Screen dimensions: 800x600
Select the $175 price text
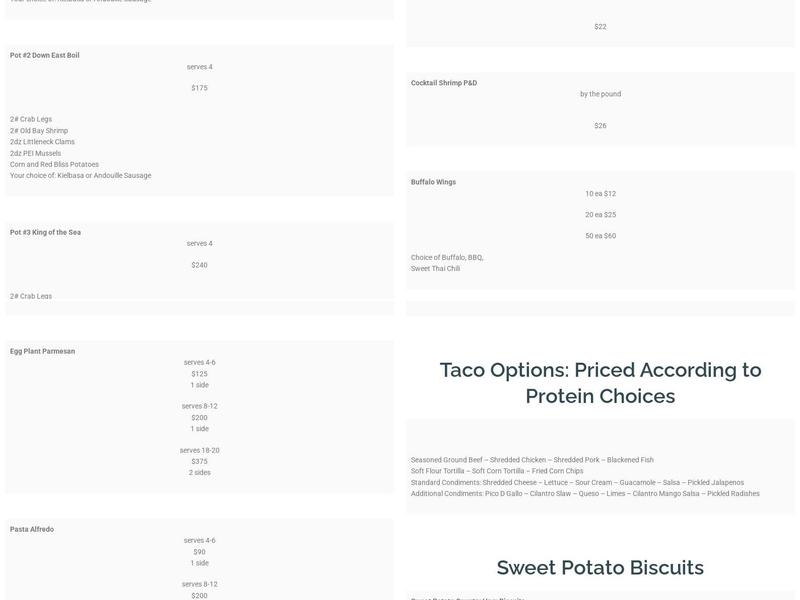coord(199,88)
